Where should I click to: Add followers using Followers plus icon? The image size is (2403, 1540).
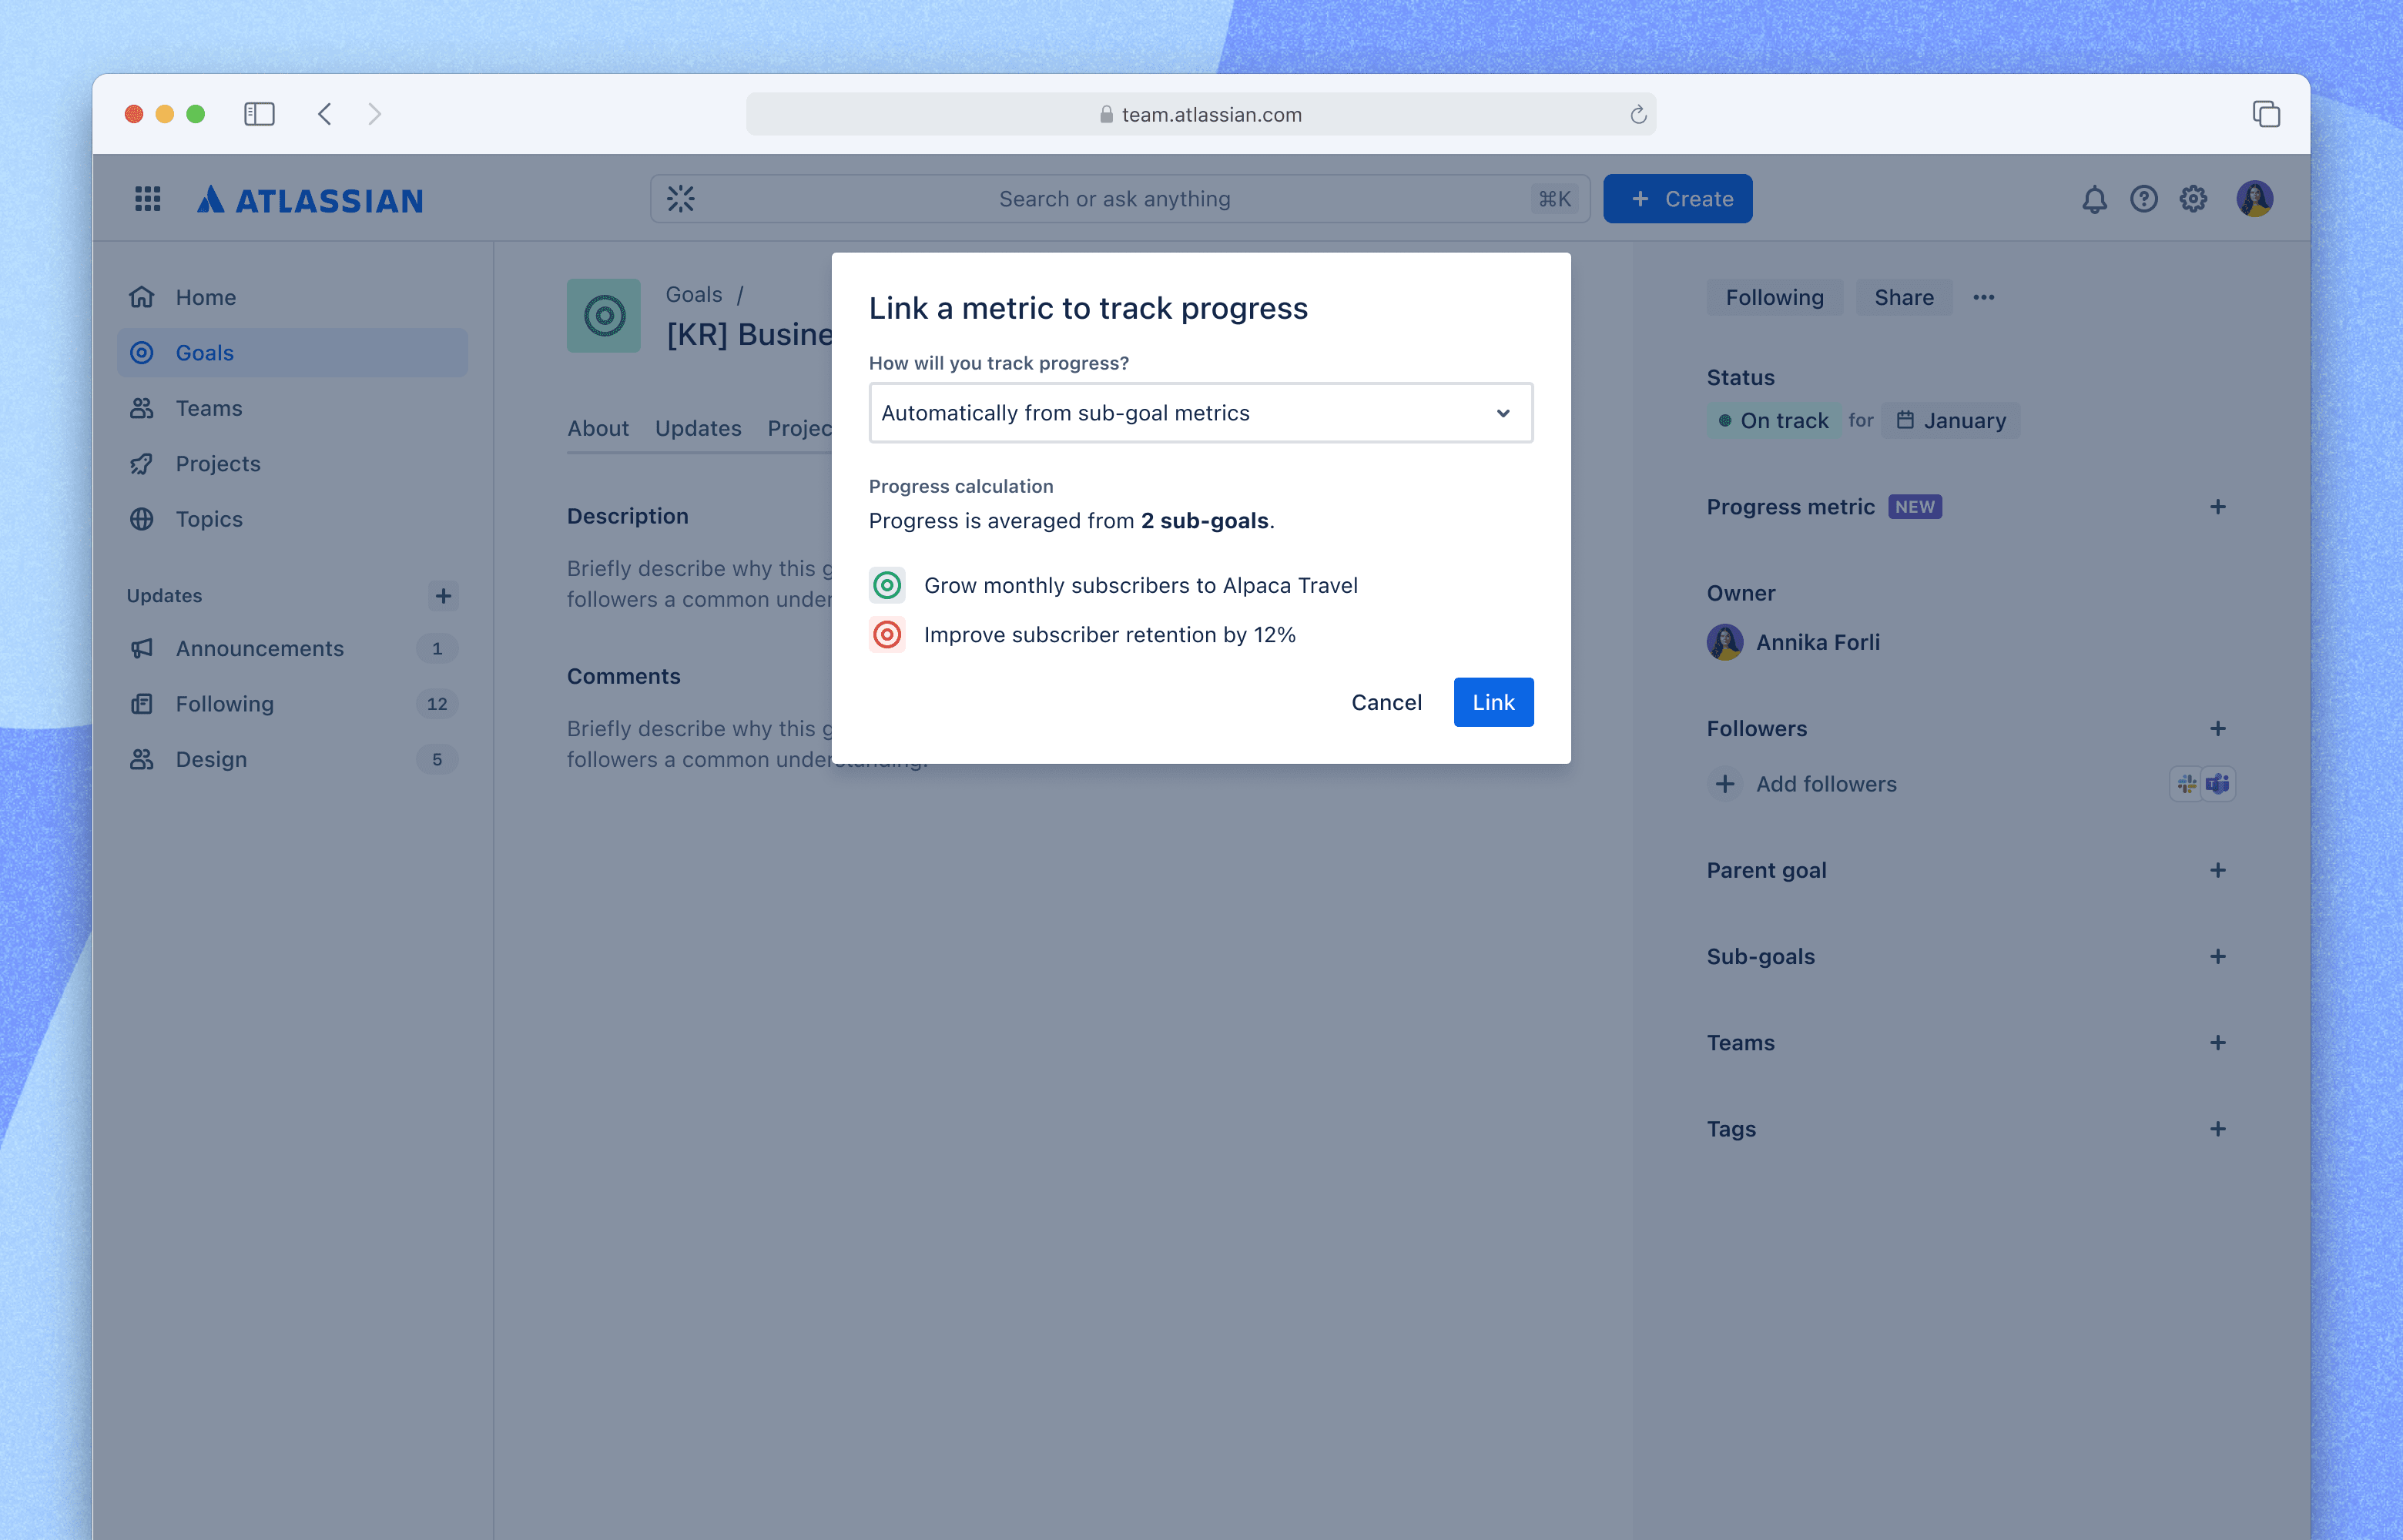[2217, 729]
